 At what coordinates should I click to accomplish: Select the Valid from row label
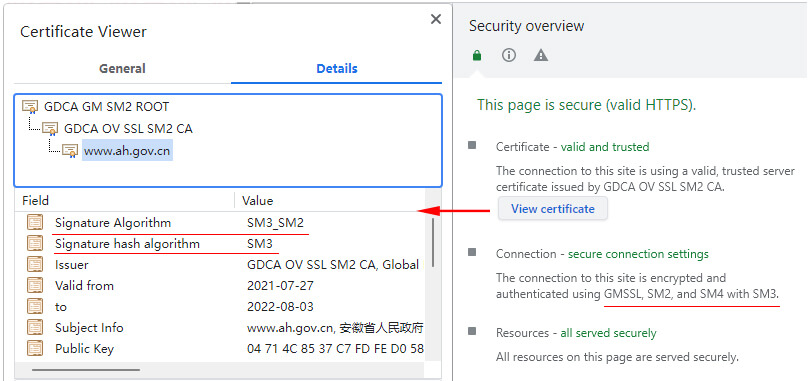pyautogui.click(x=84, y=285)
